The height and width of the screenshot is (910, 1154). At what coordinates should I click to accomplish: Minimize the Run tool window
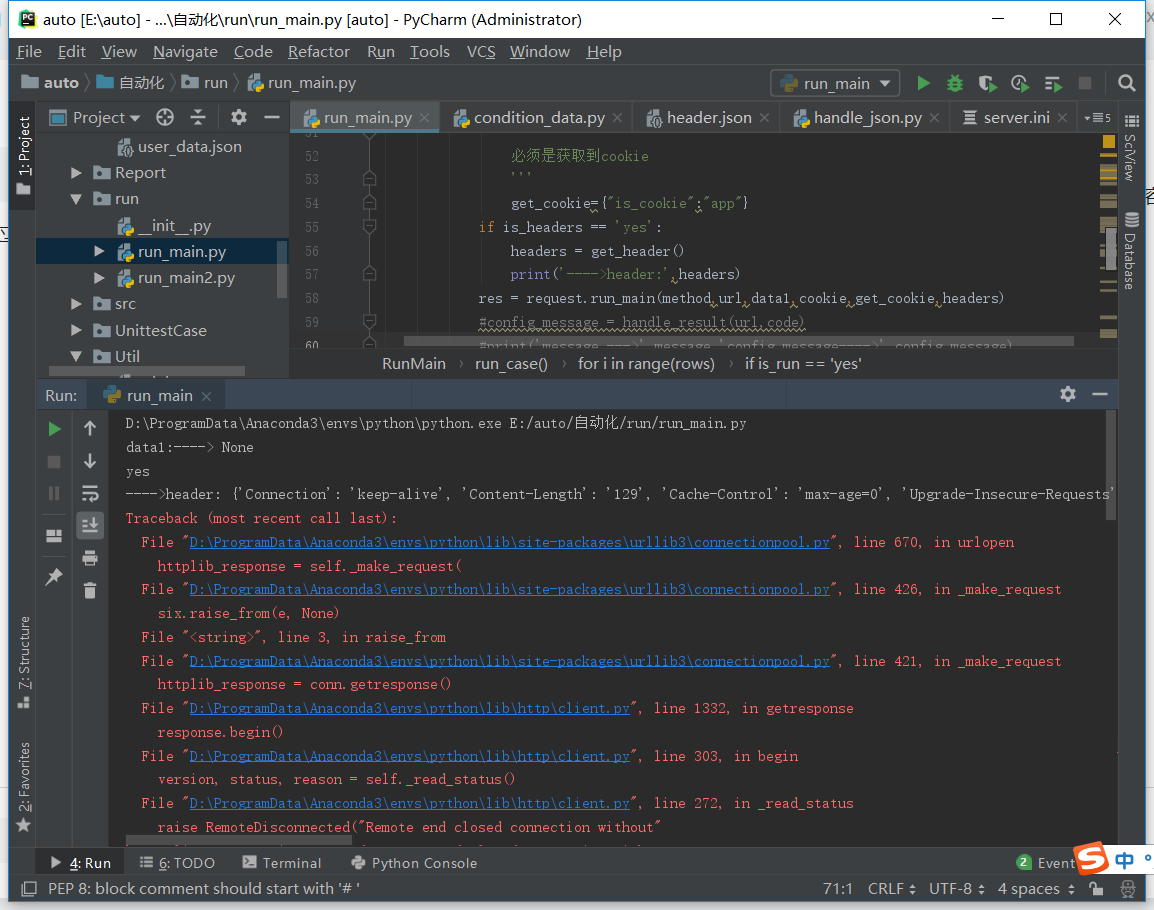tap(1100, 395)
